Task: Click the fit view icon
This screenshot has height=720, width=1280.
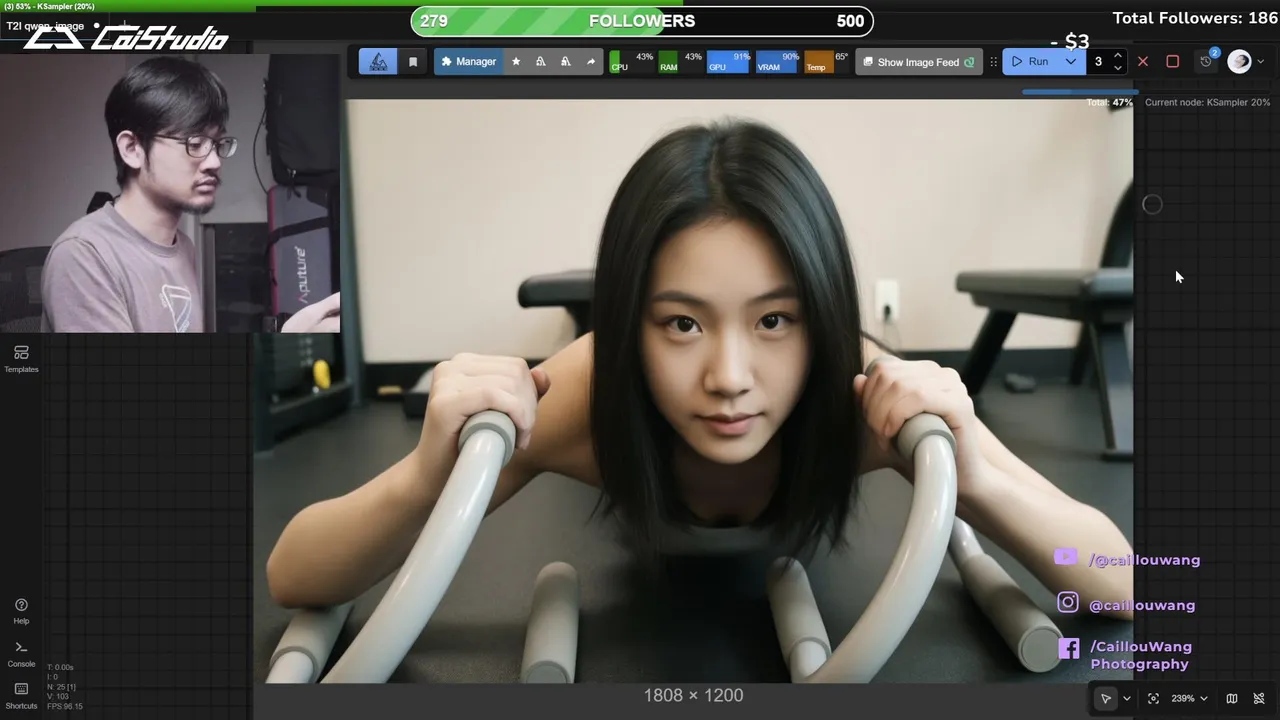Action: [x=1153, y=698]
